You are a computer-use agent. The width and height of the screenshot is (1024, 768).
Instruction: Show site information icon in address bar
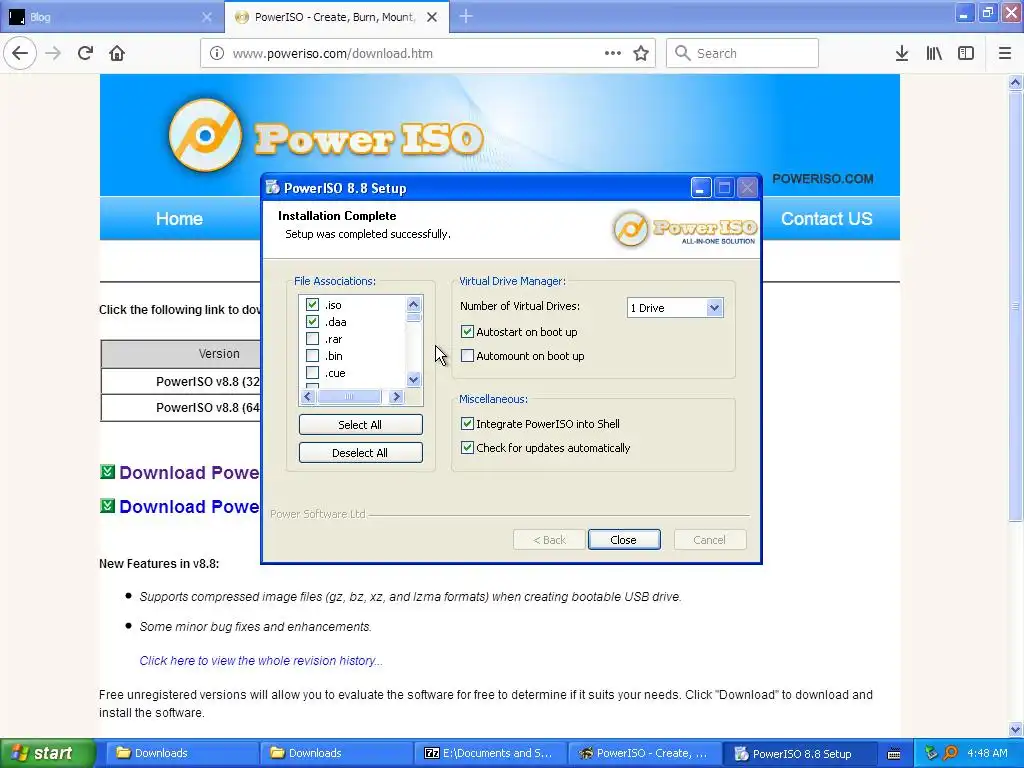pos(217,53)
